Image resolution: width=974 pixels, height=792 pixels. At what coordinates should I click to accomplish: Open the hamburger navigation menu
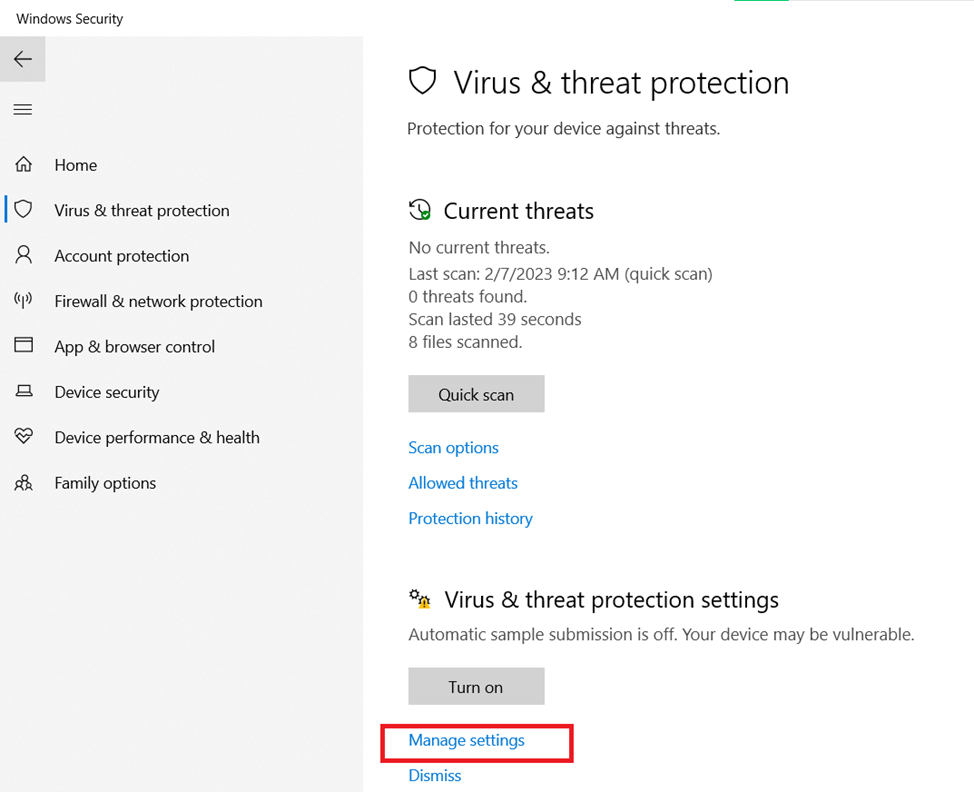pos(22,110)
